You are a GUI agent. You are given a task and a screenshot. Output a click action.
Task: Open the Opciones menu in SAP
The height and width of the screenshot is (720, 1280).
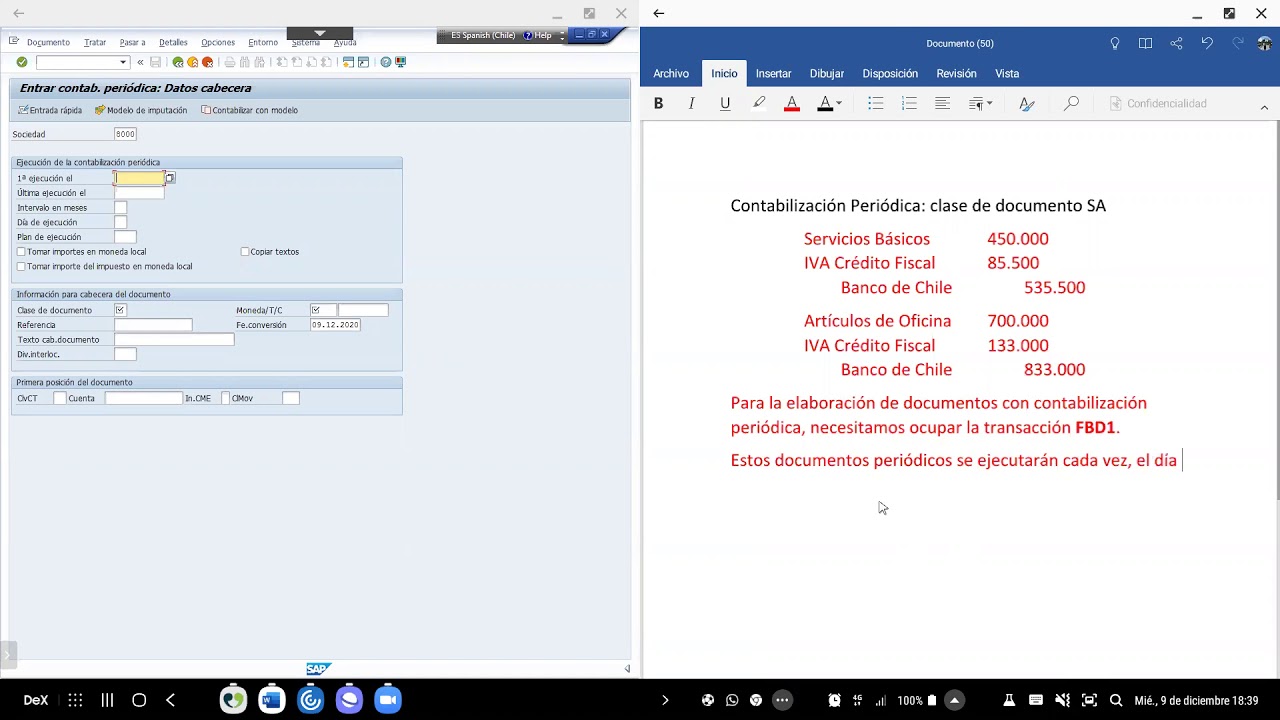click(218, 42)
